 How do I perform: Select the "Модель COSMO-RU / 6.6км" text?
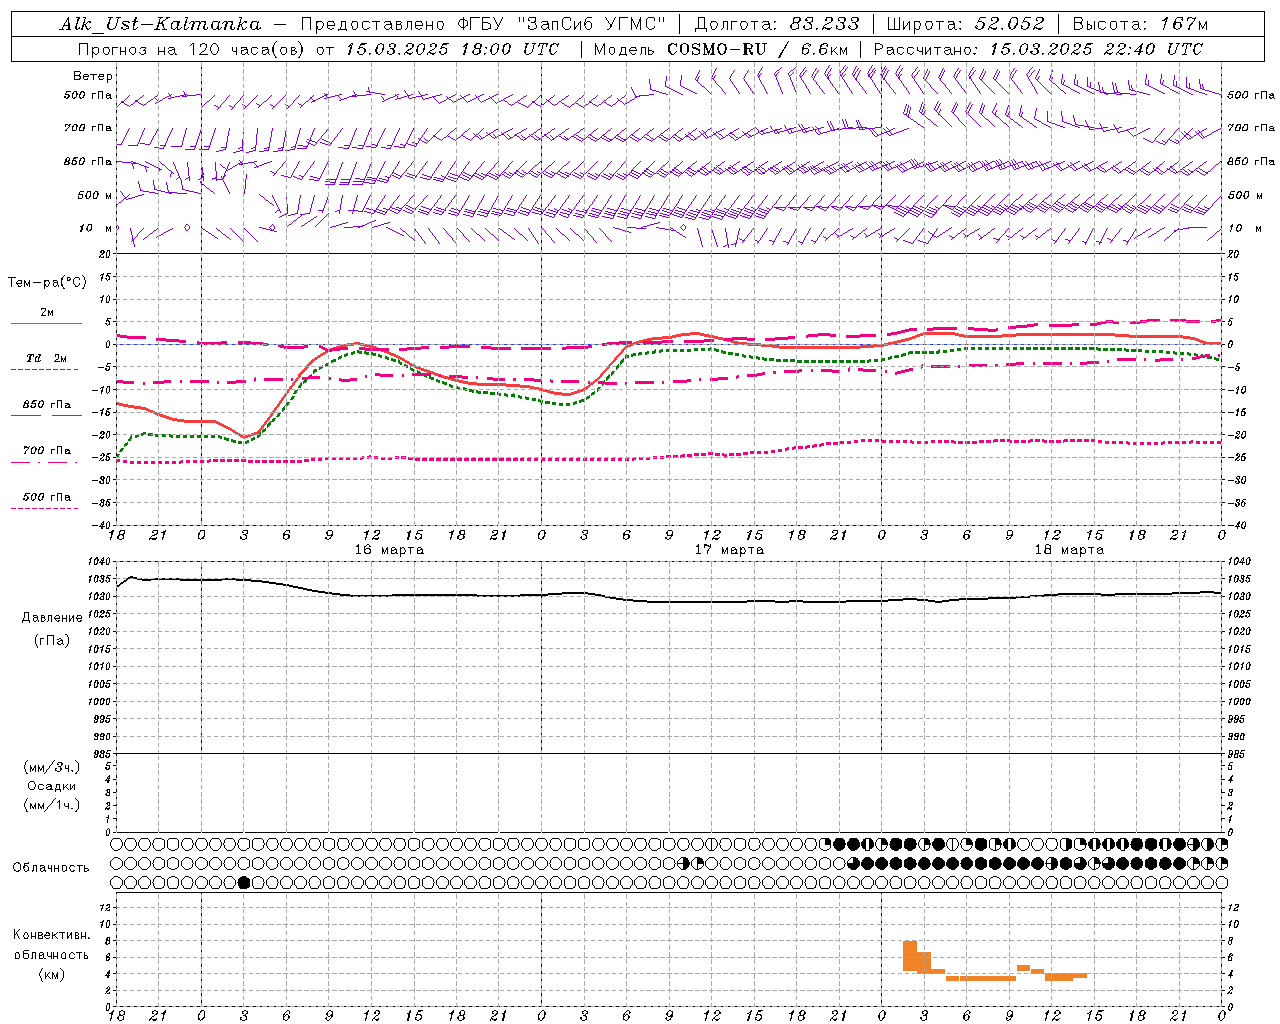coord(721,49)
